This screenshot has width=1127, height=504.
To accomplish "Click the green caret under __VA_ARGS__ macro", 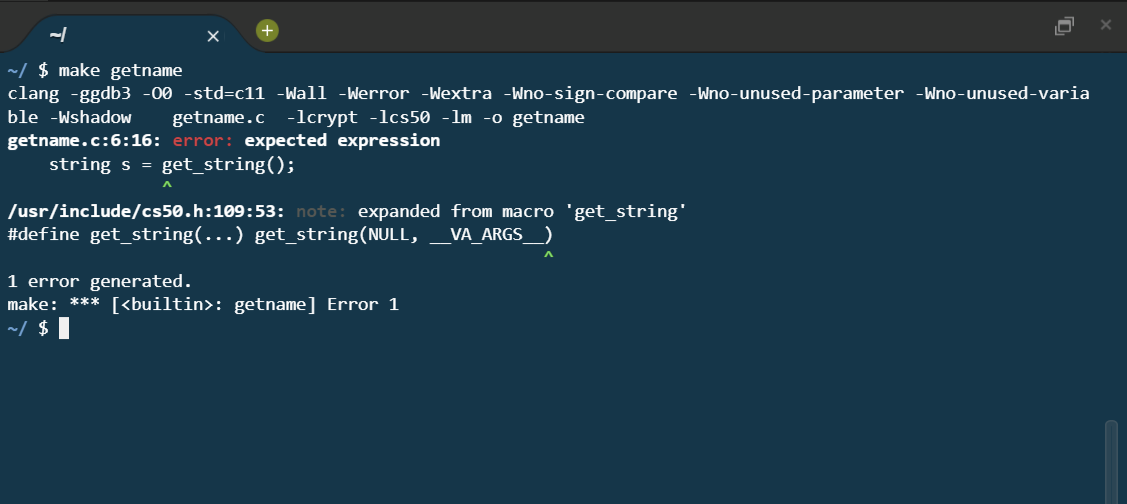I will coord(548,257).
